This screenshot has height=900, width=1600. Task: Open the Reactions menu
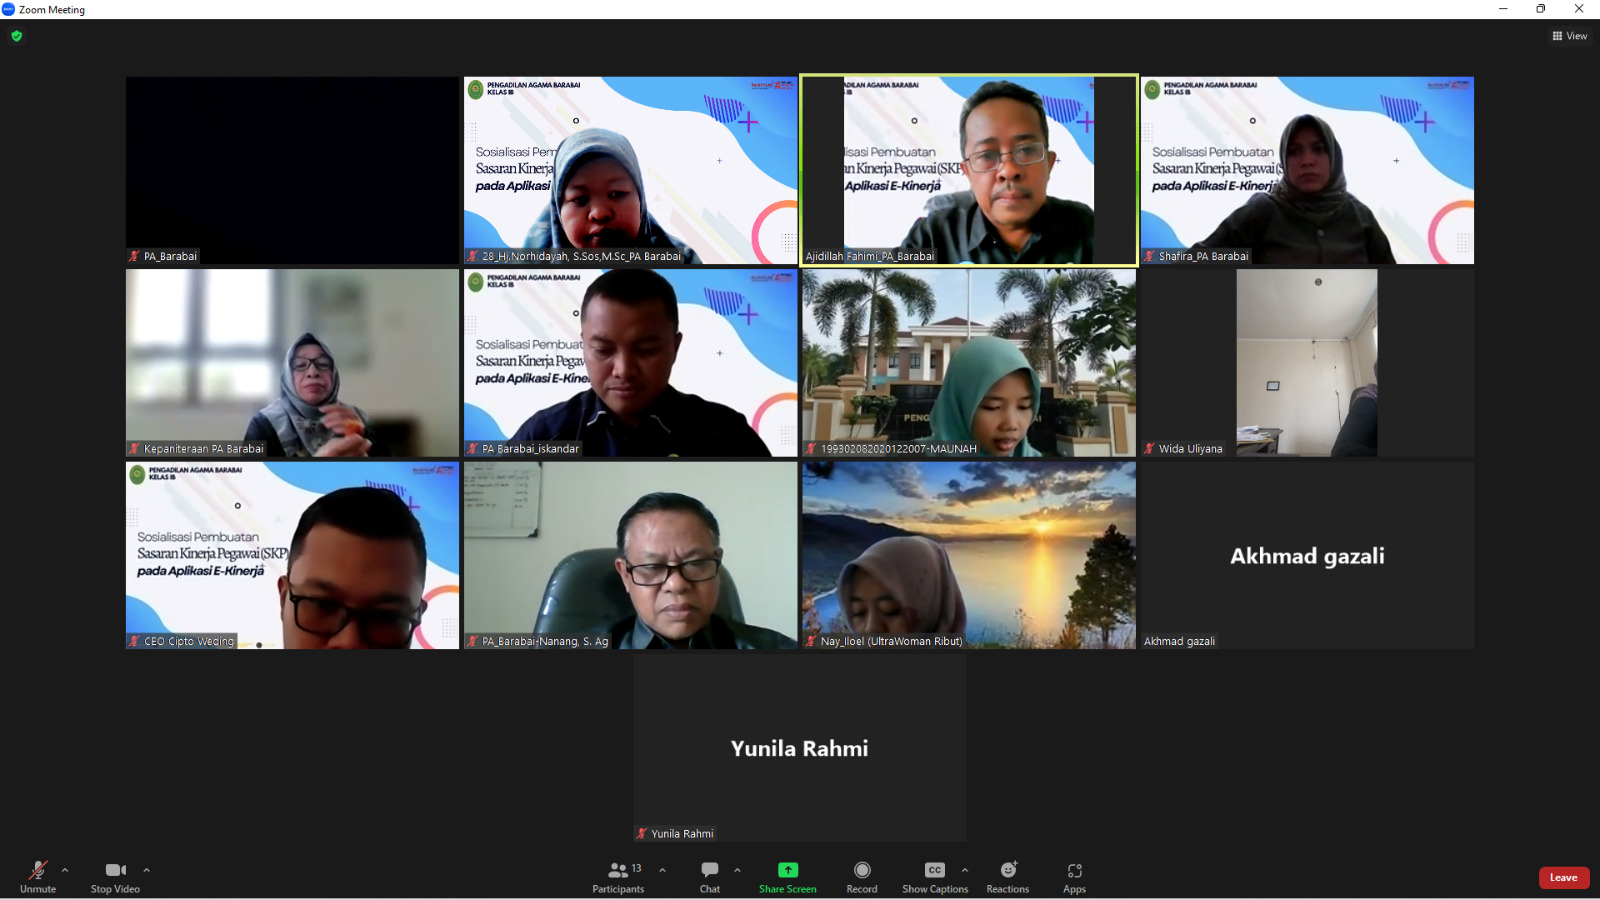tap(1008, 876)
